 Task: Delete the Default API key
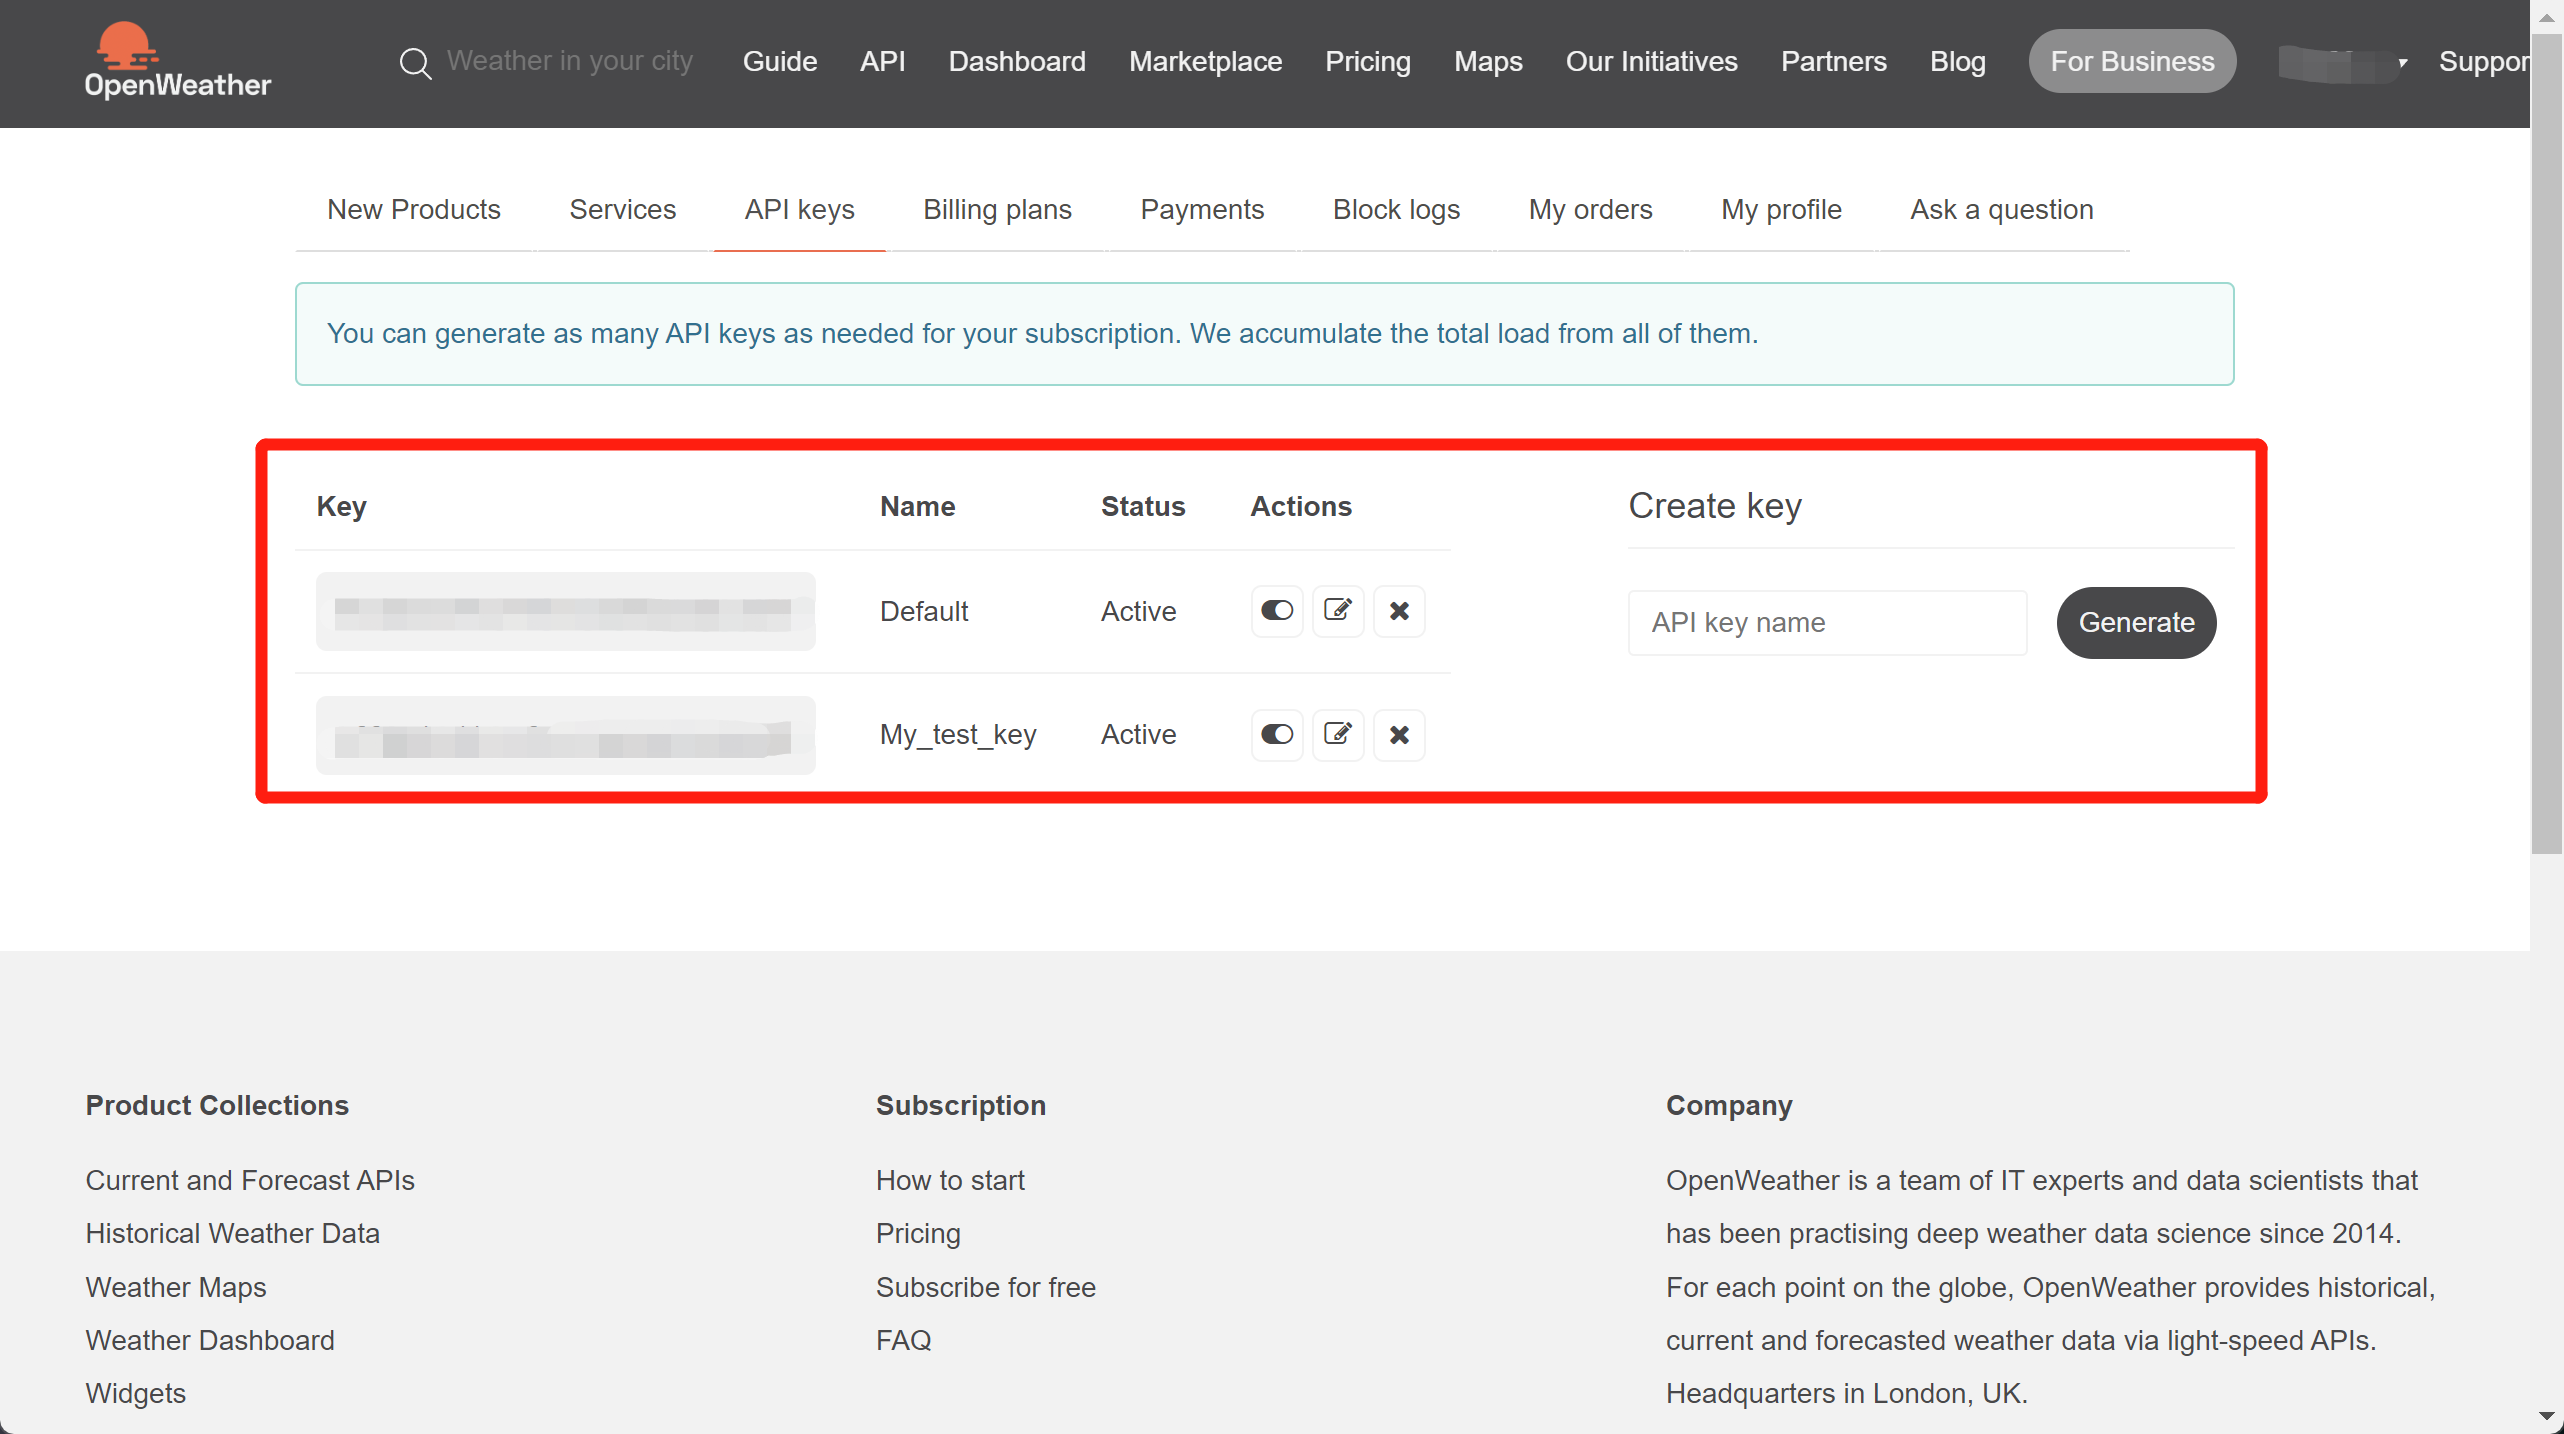[1399, 611]
